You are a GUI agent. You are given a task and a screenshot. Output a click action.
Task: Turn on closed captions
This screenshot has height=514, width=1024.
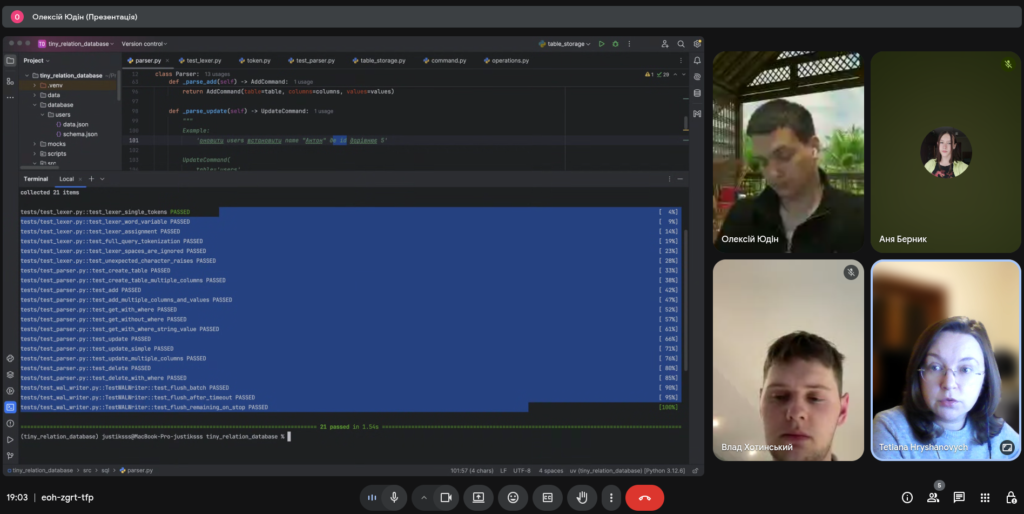(x=547, y=497)
